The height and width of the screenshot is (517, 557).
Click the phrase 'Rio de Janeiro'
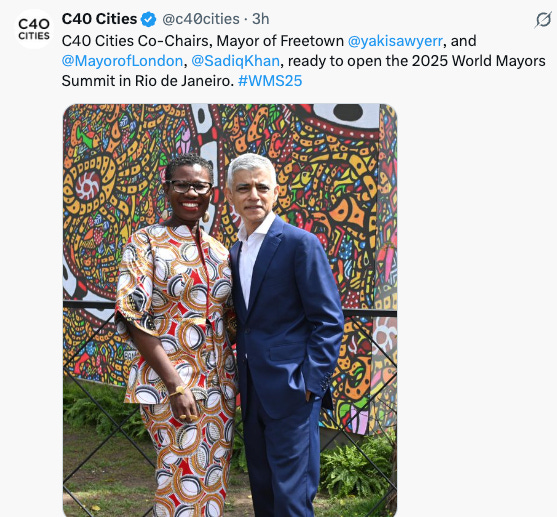(184, 81)
